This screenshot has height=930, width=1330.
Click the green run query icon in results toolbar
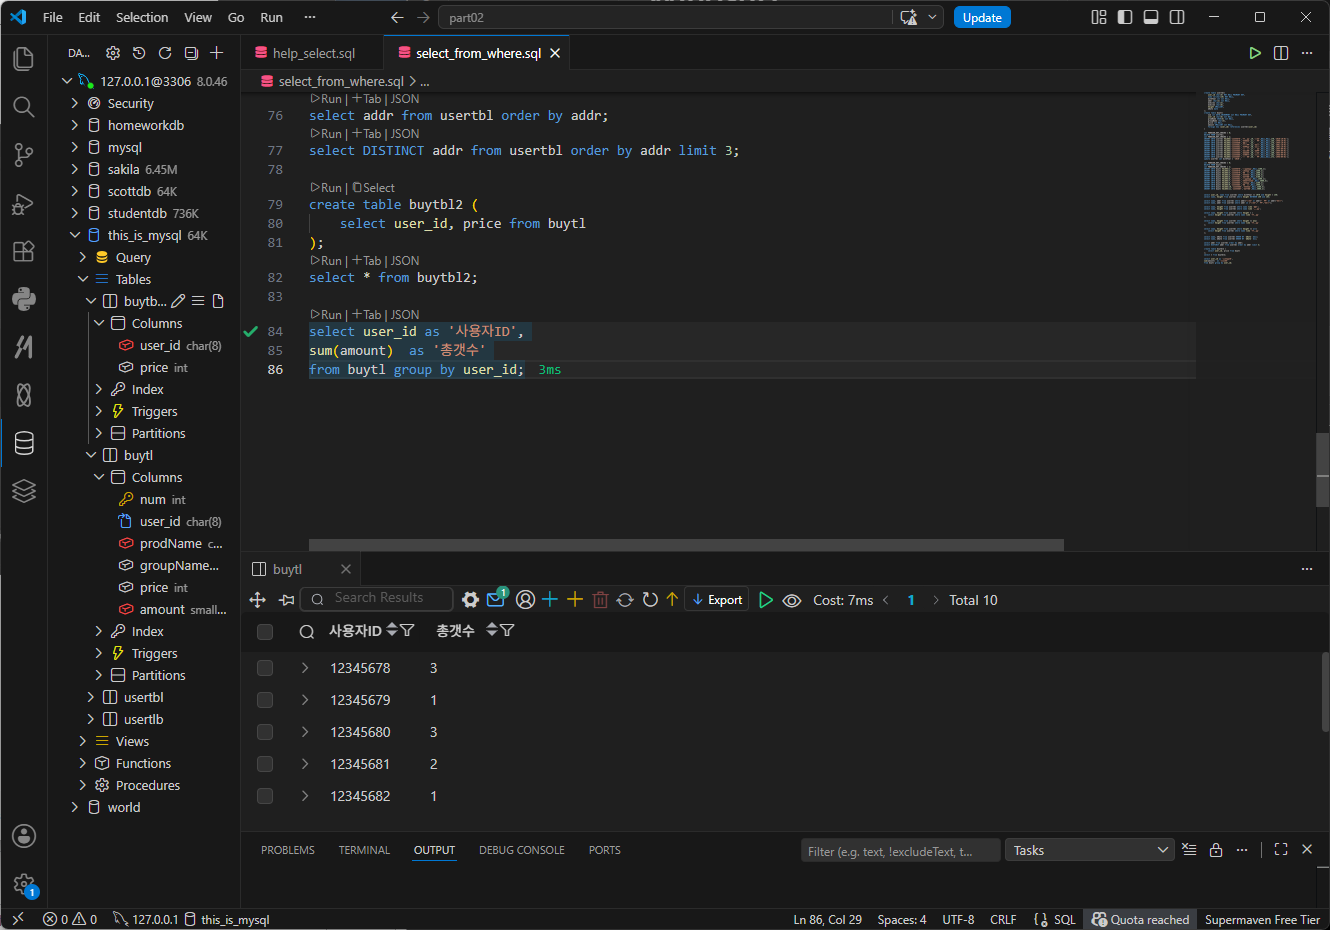pos(766,600)
